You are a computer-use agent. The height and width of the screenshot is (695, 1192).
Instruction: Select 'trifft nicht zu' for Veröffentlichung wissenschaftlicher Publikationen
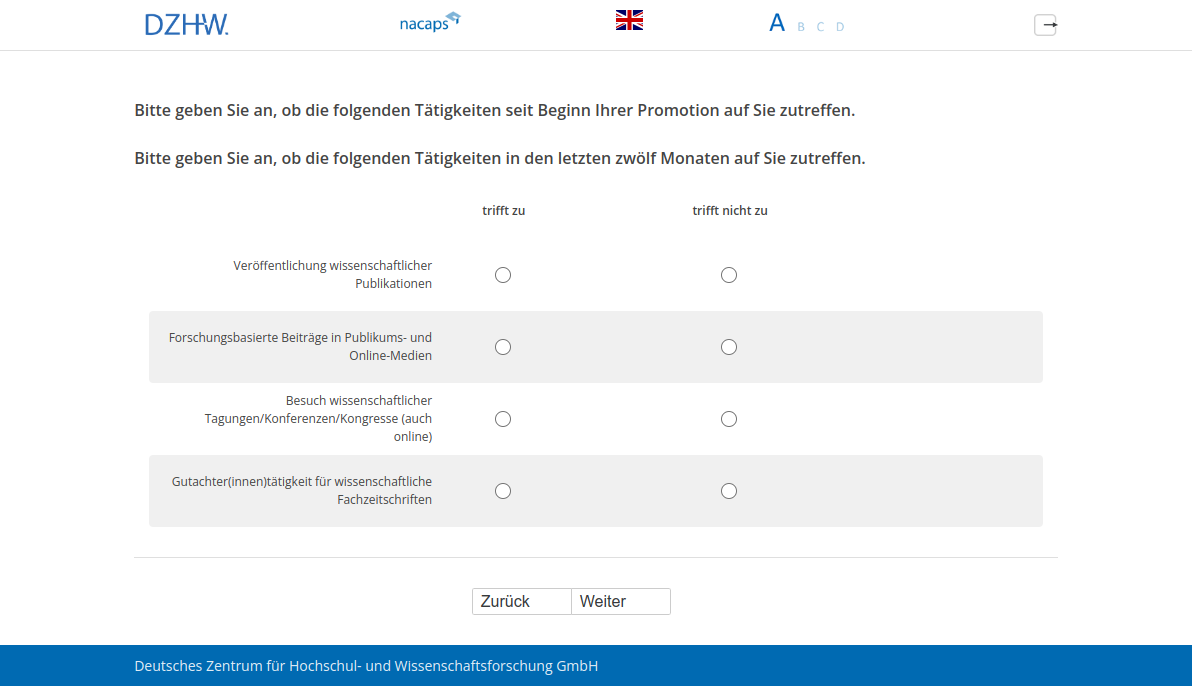click(729, 275)
